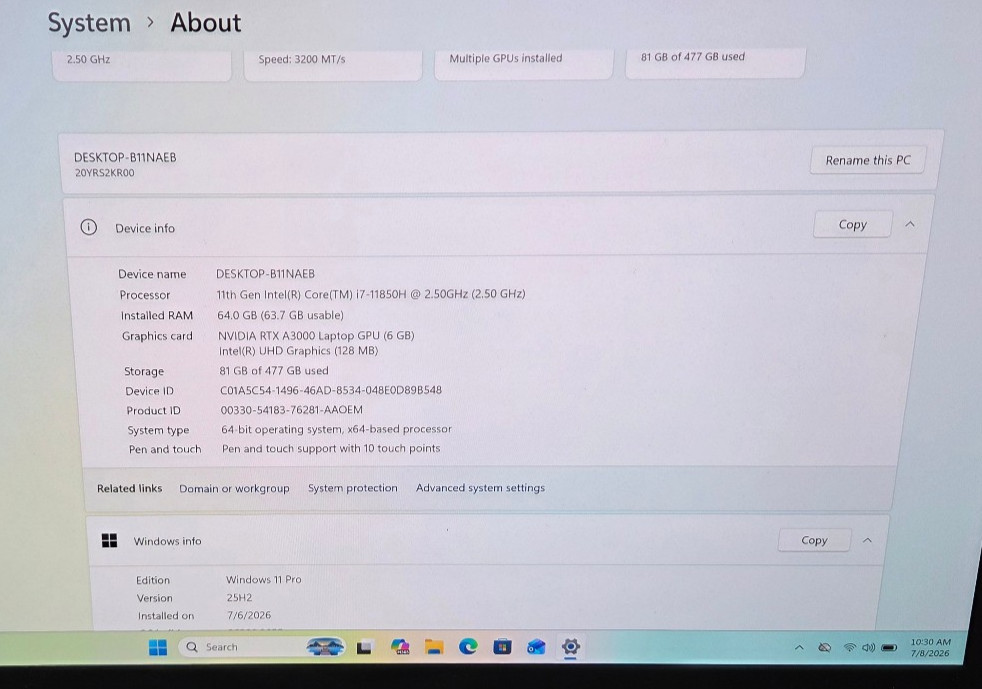982x689 pixels.
Task: Open Task View from taskbar
Action: [x=364, y=647]
